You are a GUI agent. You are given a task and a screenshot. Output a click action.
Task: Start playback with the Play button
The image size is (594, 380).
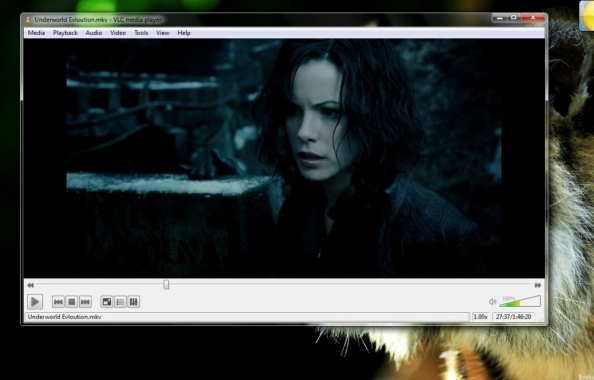[35, 302]
